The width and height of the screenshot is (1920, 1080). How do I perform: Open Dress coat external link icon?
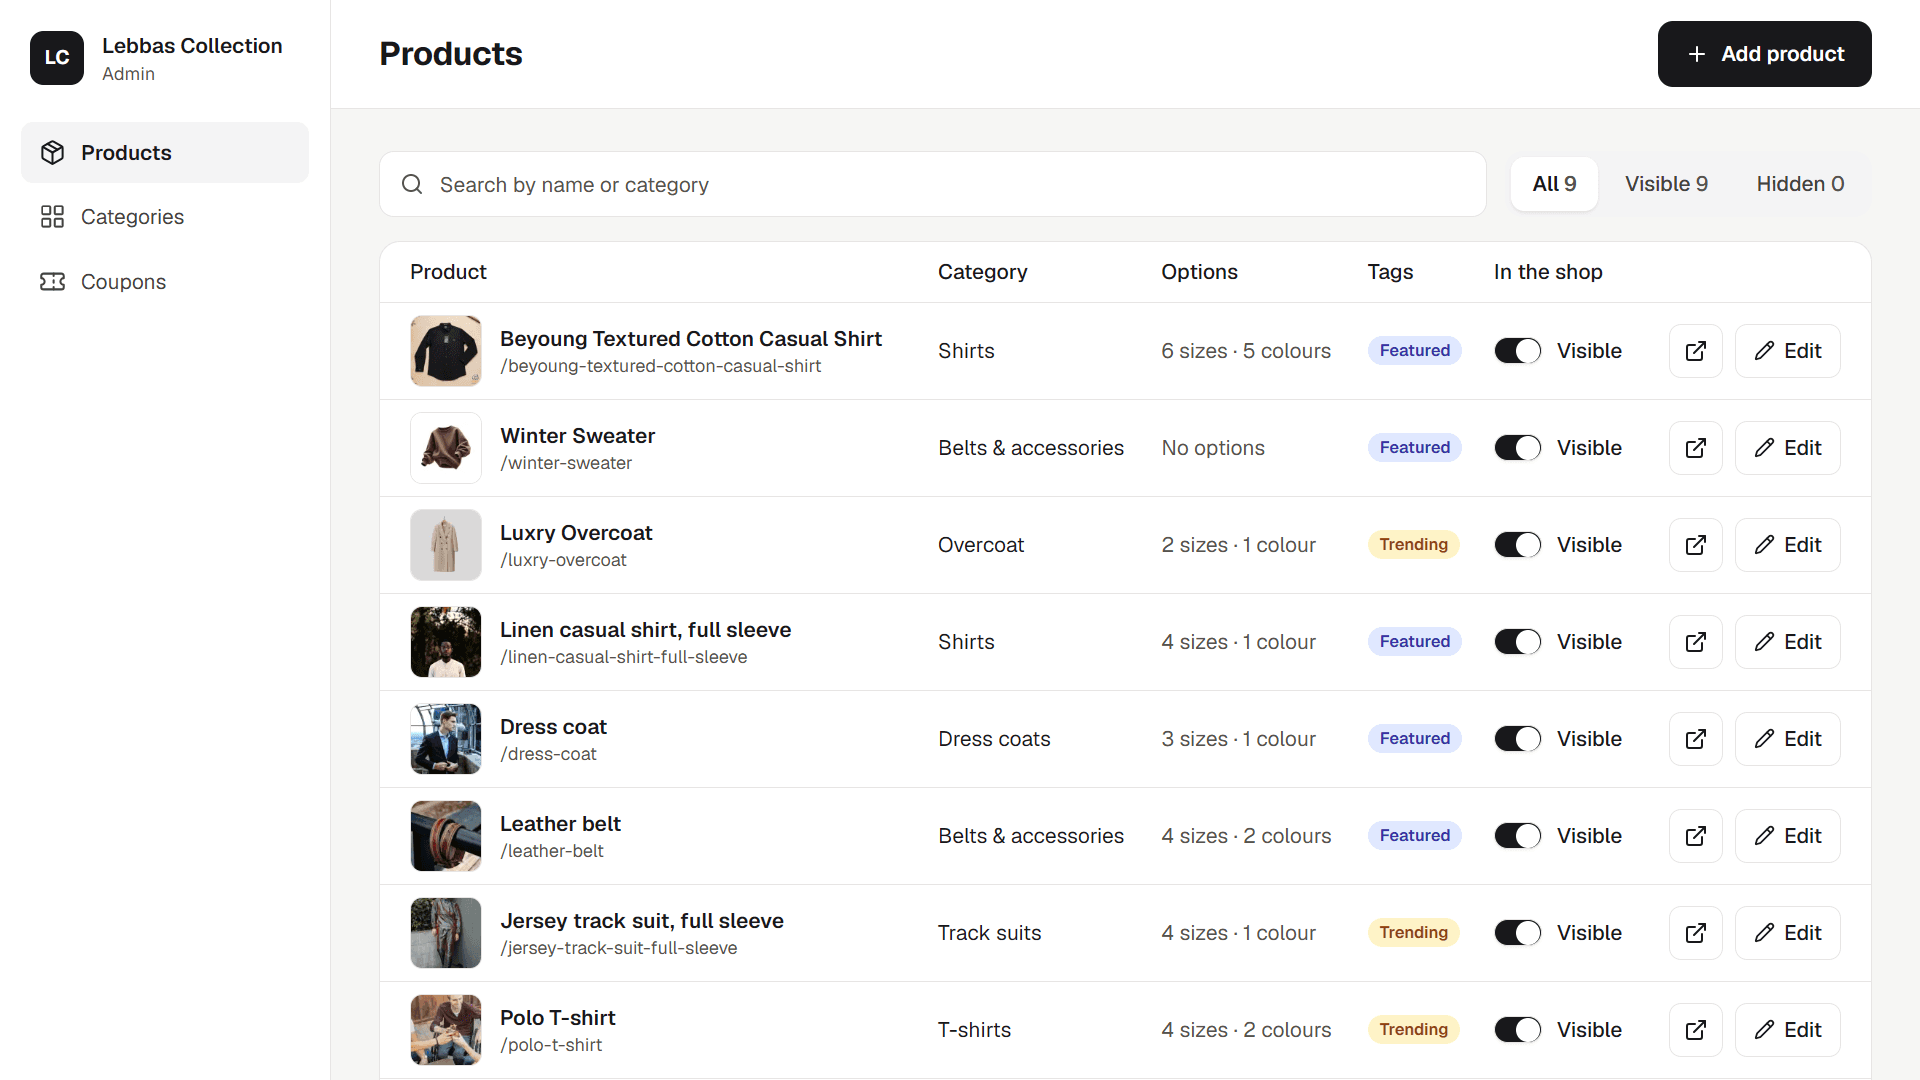(x=1696, y=739)
